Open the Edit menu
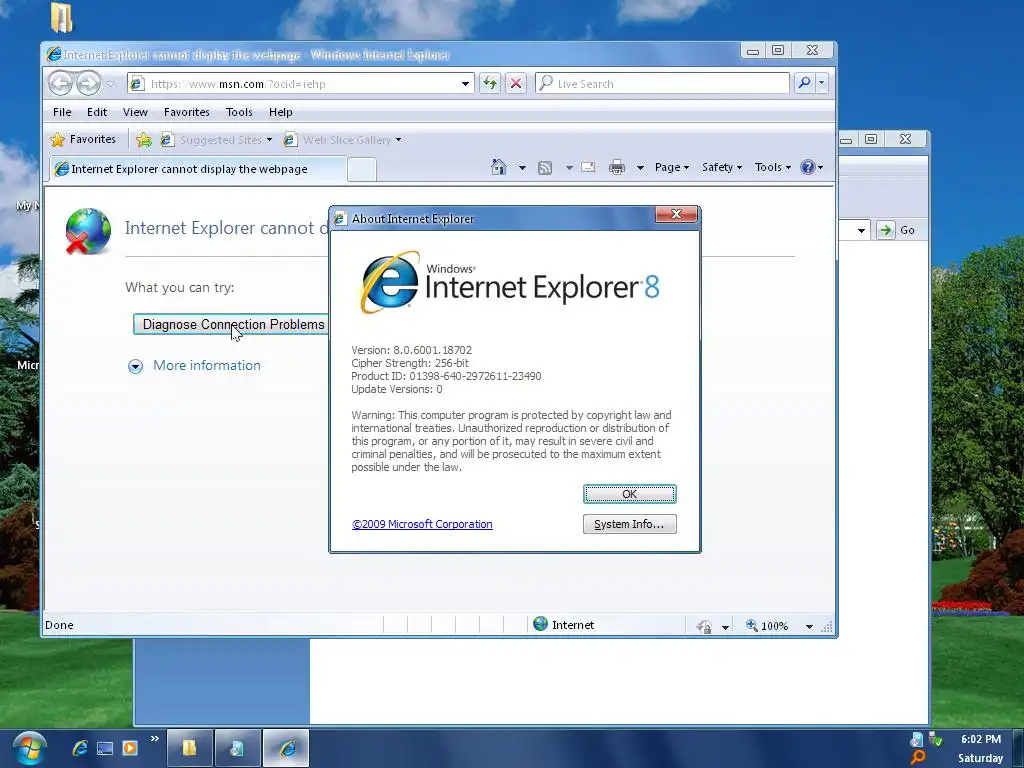The width and height of the screenshot is (1024, 768). coord(97,112)
